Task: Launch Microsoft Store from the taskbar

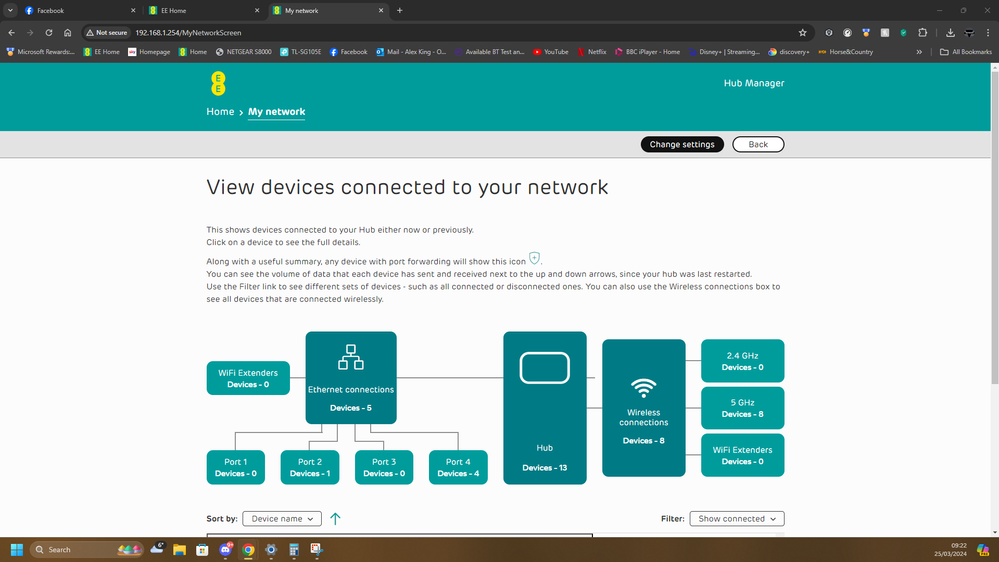Action: coord(203,549)
